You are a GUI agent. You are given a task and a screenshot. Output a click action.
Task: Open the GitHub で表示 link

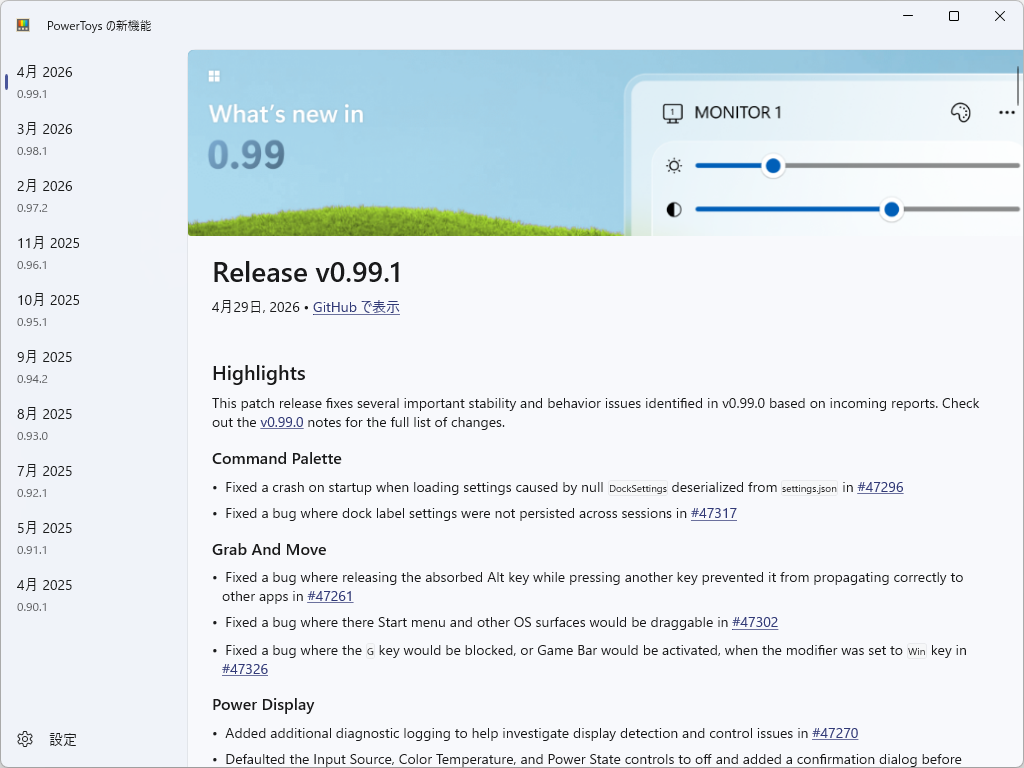356,307
